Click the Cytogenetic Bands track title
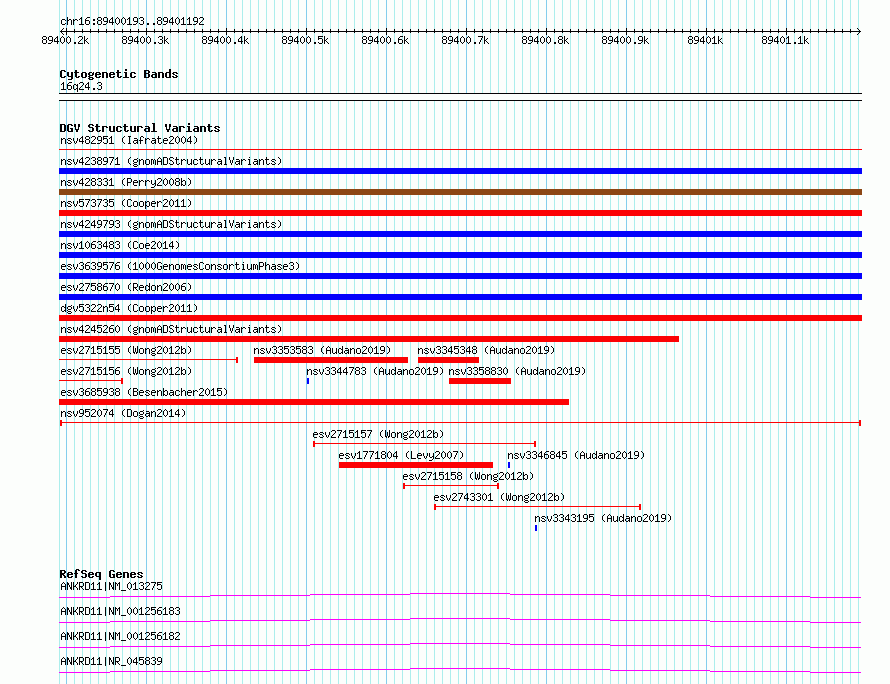 pyautogui.click(x=119, y=74)
